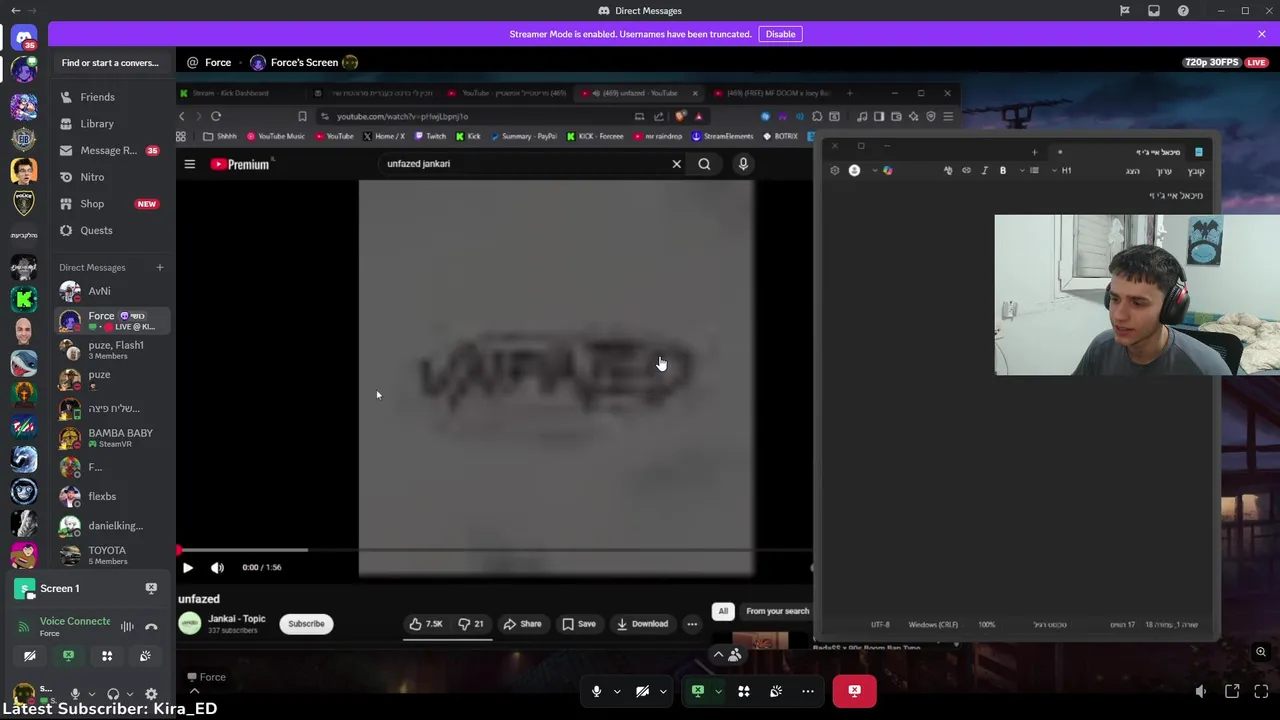Image resolution: width=1280 pixels, height=720 pixels.
Task: Pop out the stream window
Action: (1232, 691)
